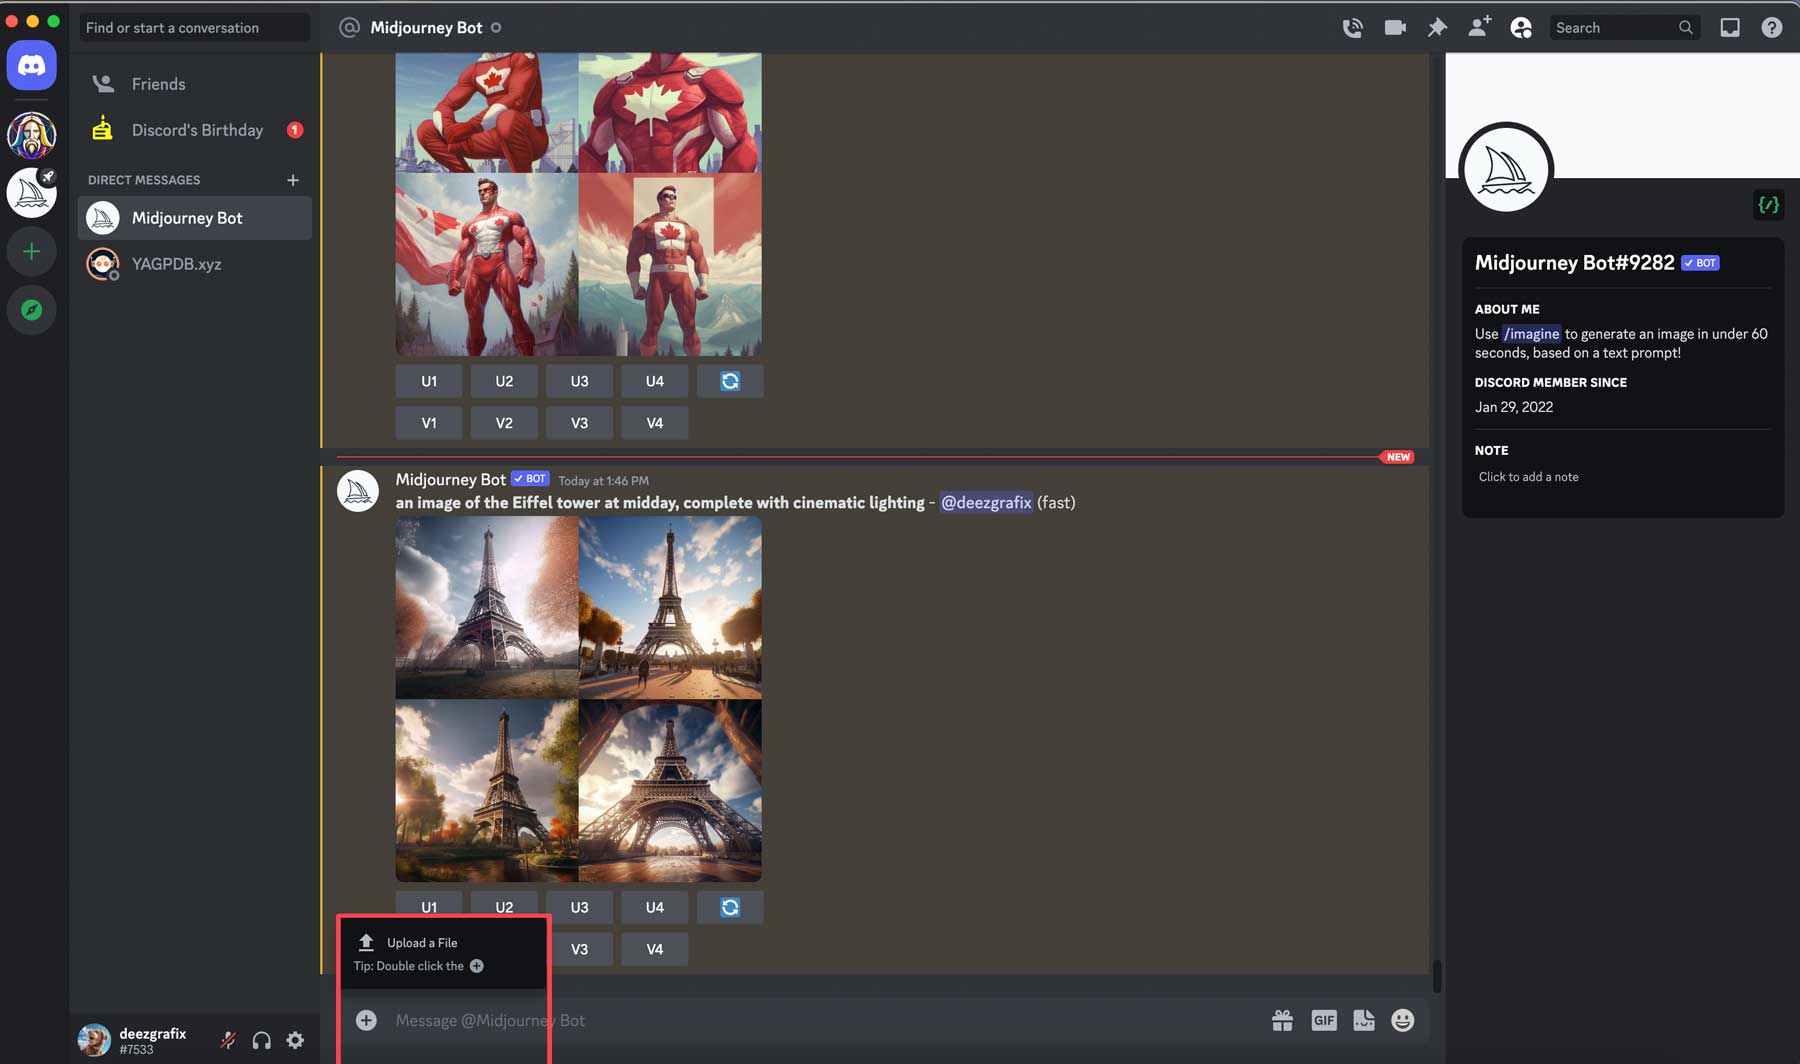
Task: Click the @deezgrafix mention in the prompt
Action: [x=986, y=502]
